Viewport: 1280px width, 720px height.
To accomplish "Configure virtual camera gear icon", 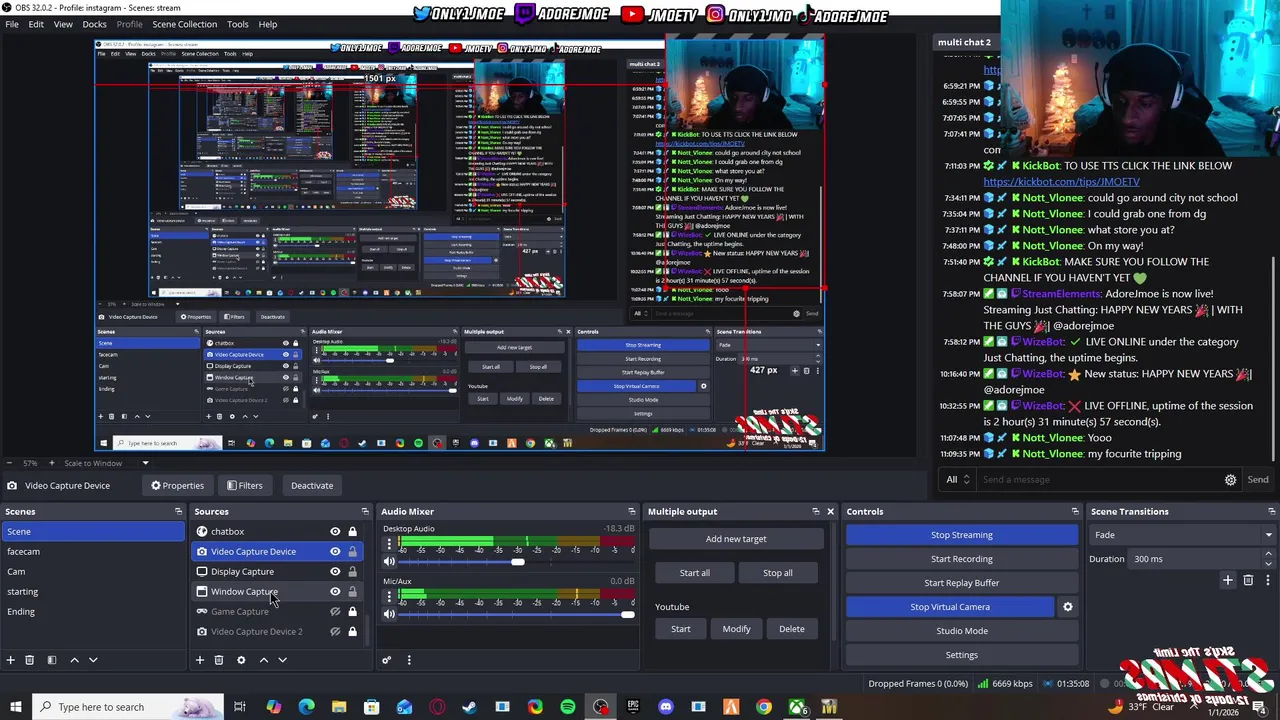I will click(1067, 607).
